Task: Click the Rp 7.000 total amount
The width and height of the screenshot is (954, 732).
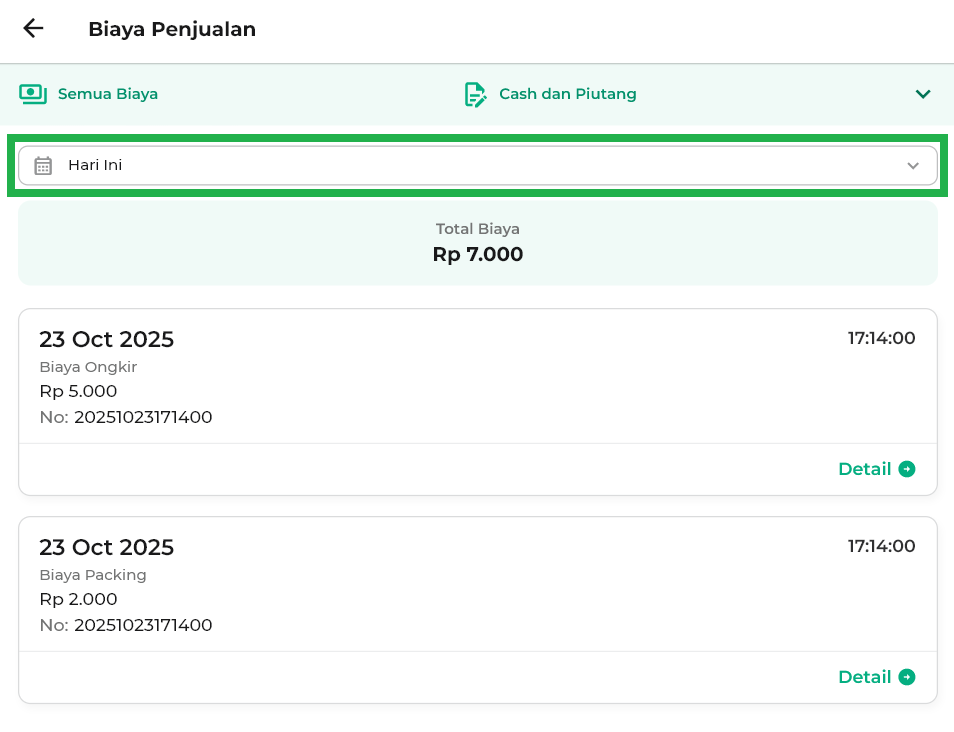Action: click(477, 255)
